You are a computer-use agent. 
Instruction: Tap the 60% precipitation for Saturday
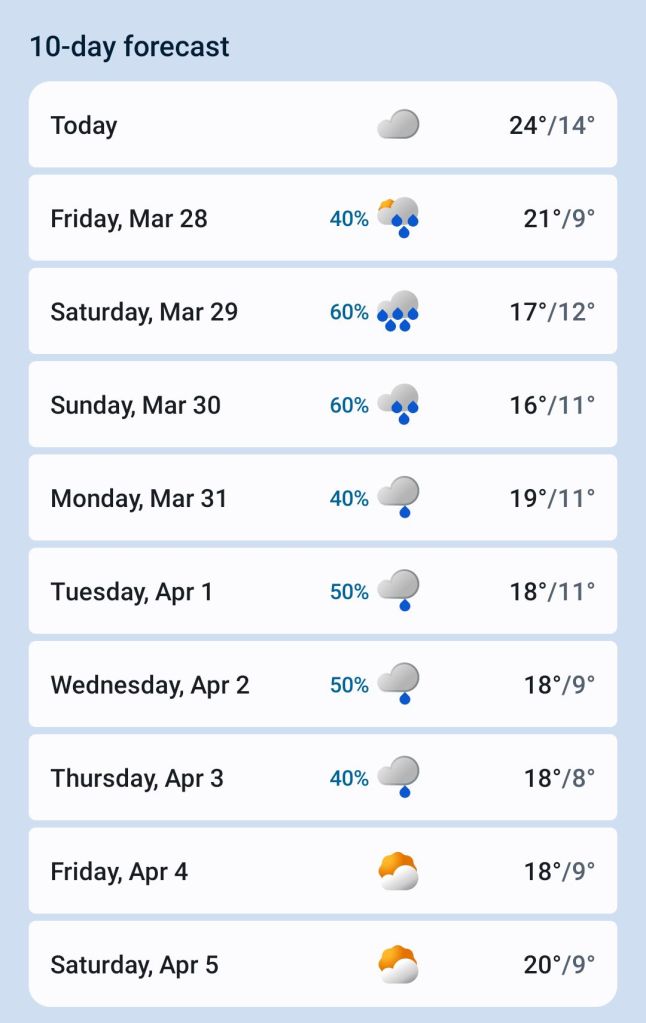(349, 312)
